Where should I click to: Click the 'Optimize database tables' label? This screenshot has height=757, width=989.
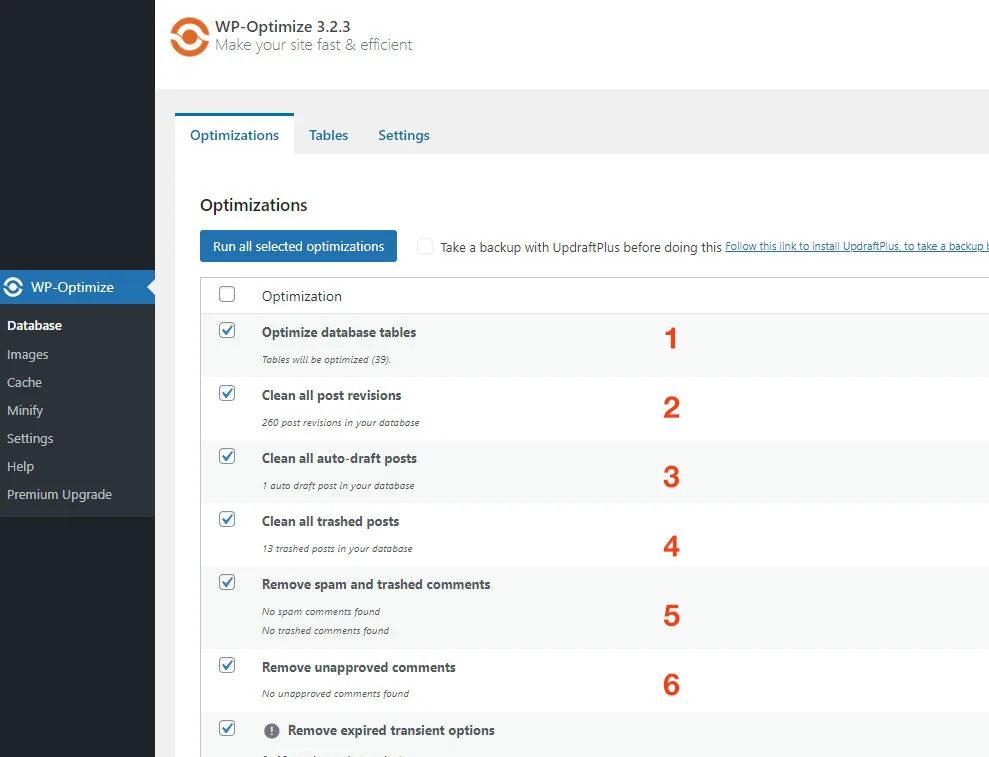point(339,332)
